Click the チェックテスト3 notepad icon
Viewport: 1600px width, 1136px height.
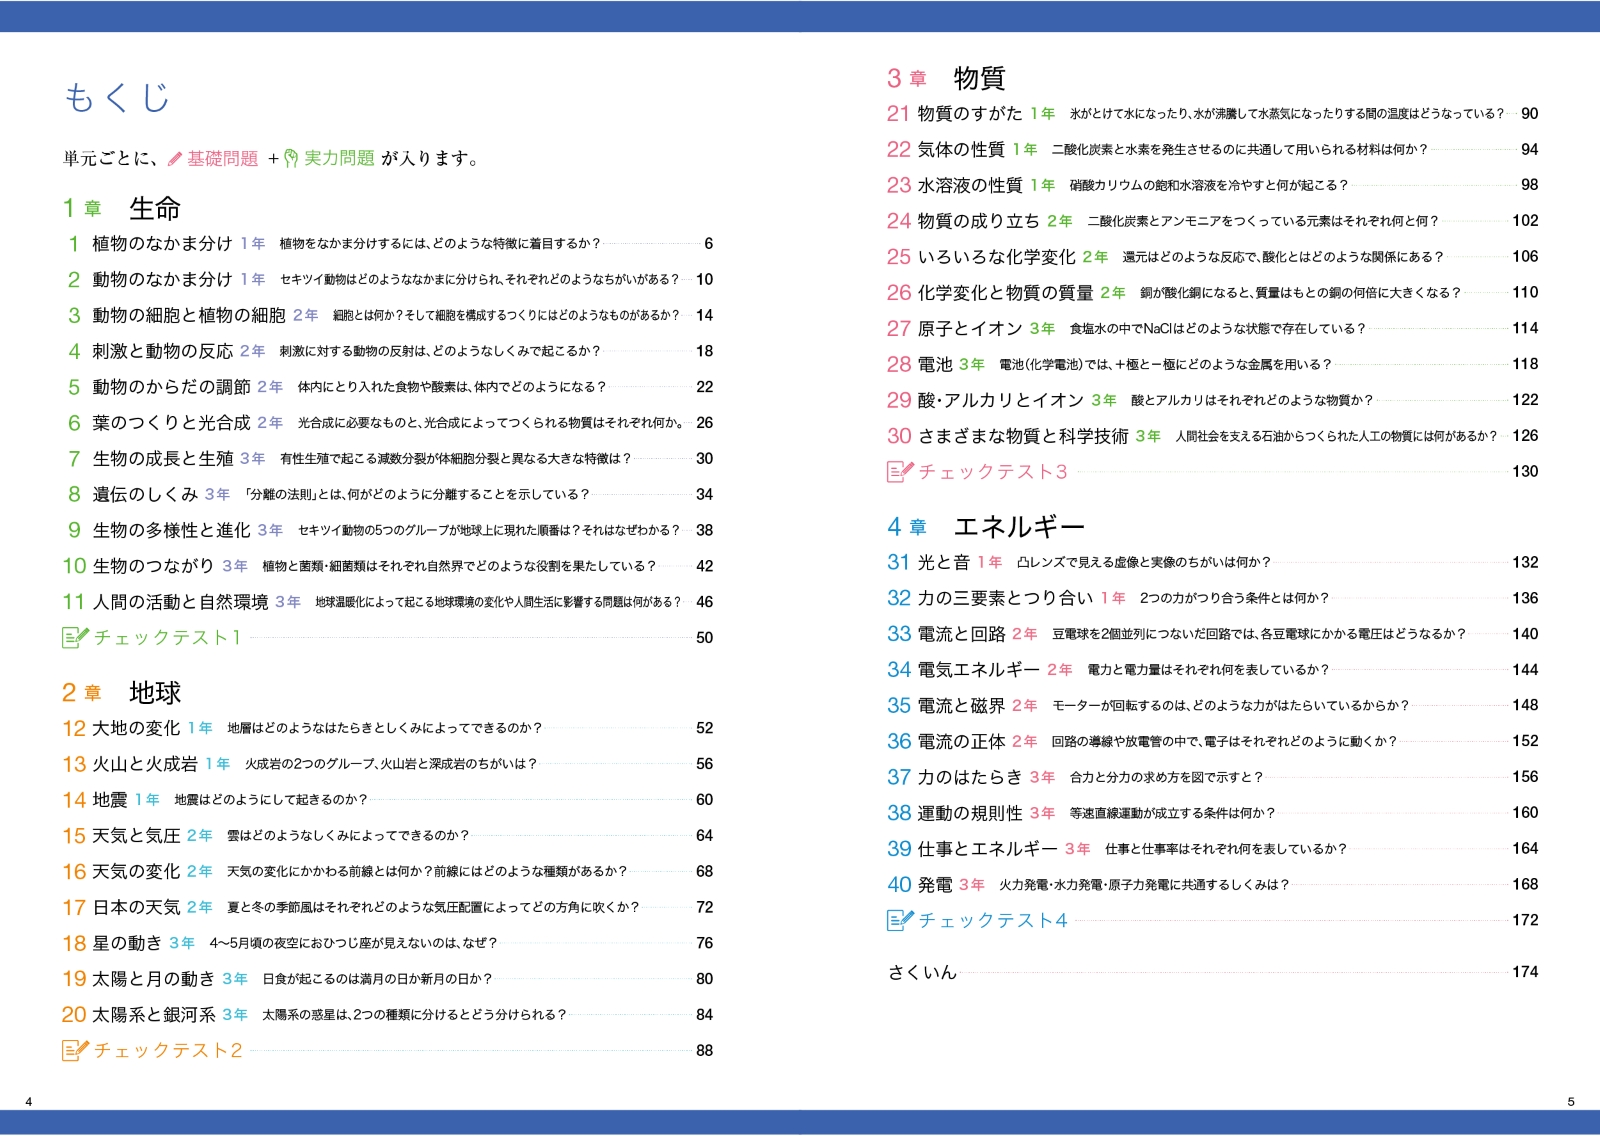pos(900,471)
